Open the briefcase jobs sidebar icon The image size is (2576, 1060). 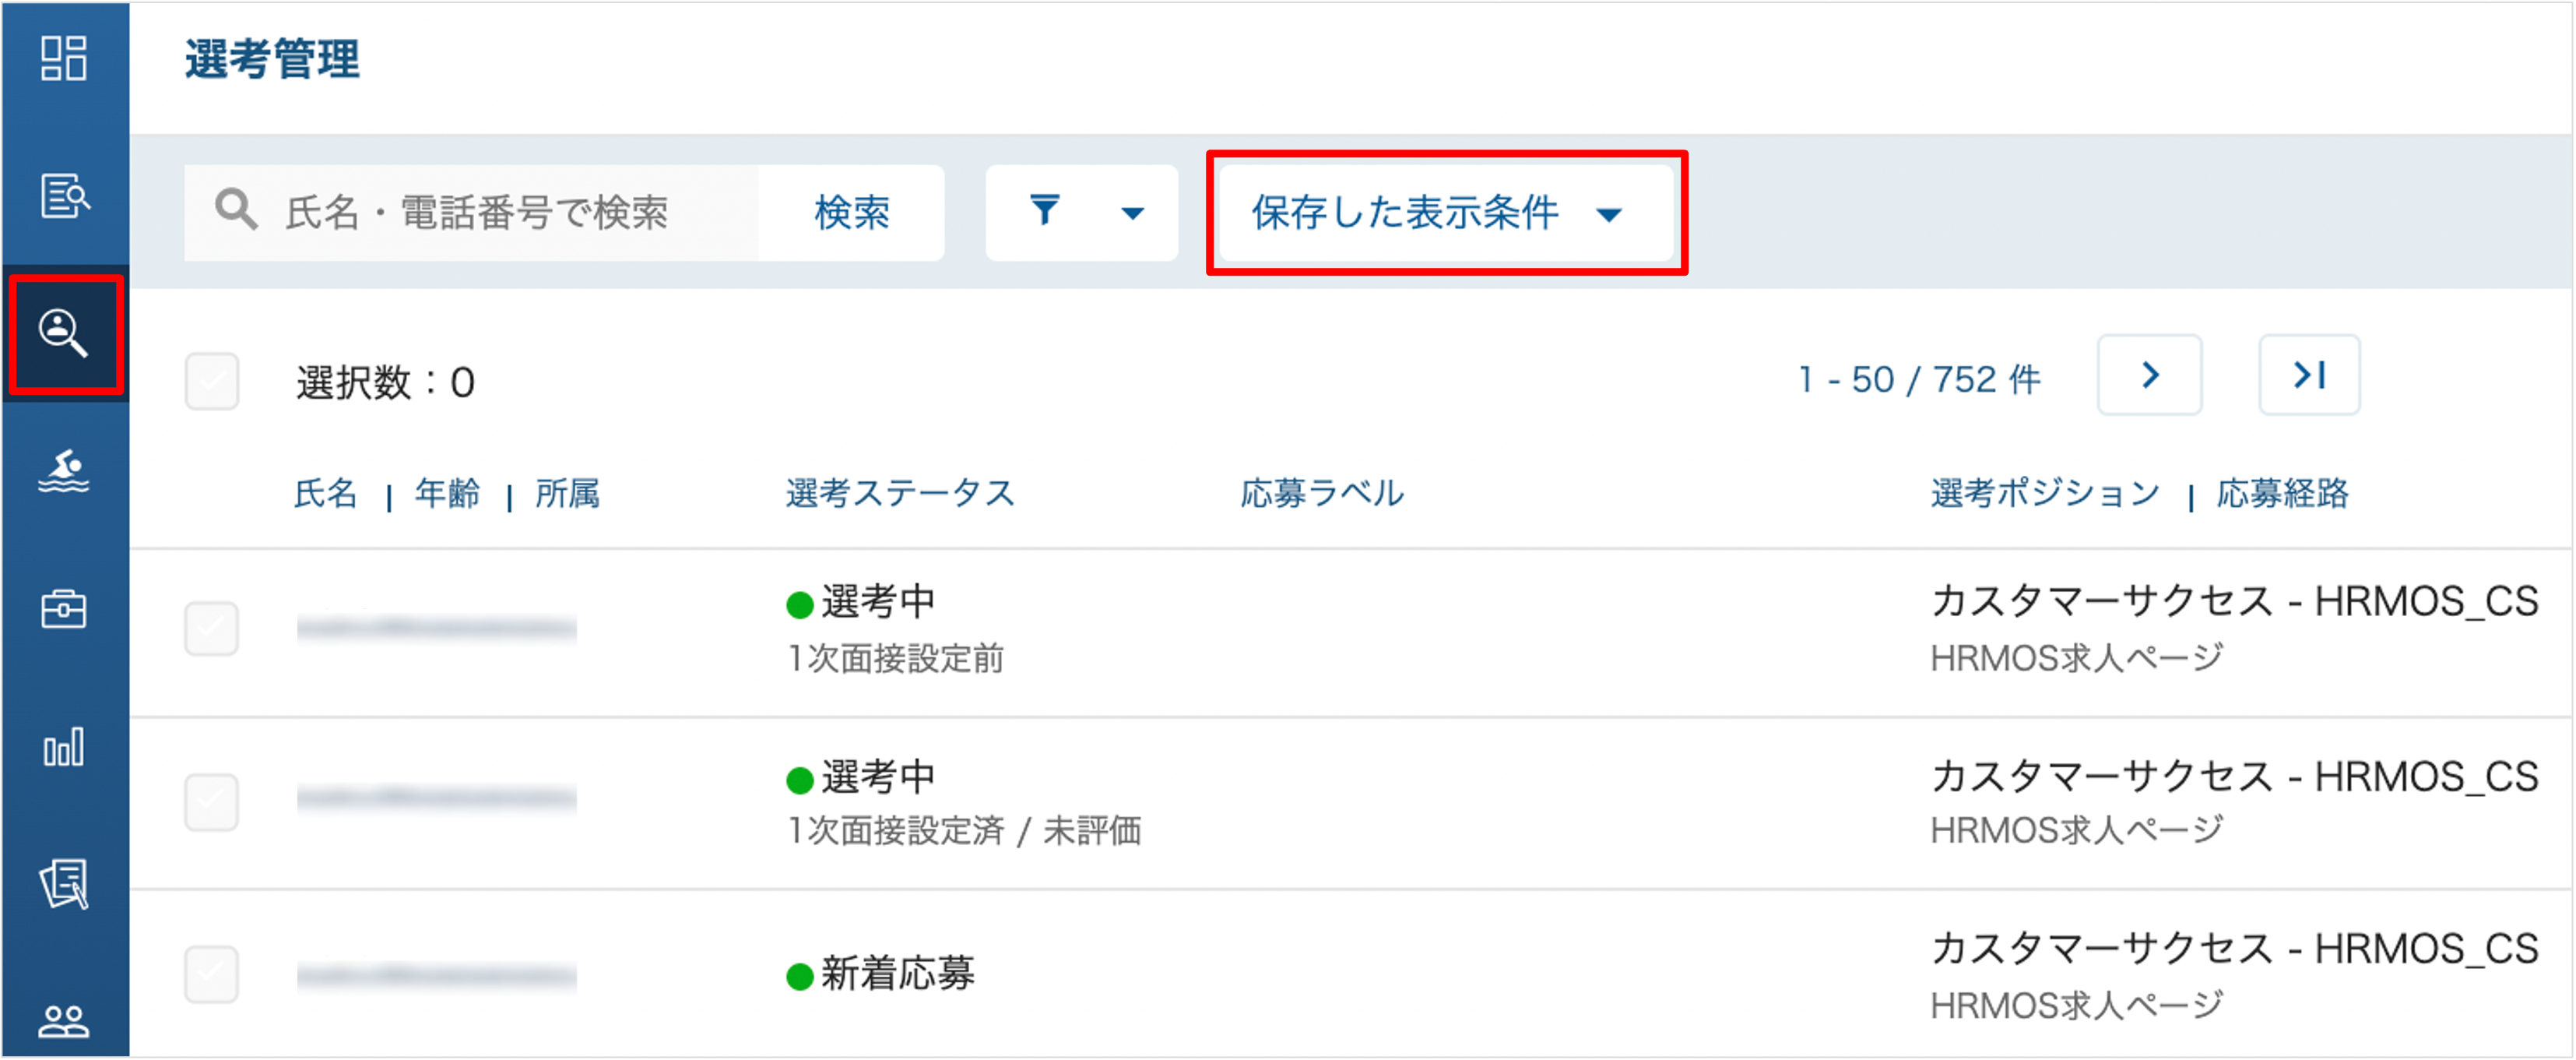click(64, 608)
